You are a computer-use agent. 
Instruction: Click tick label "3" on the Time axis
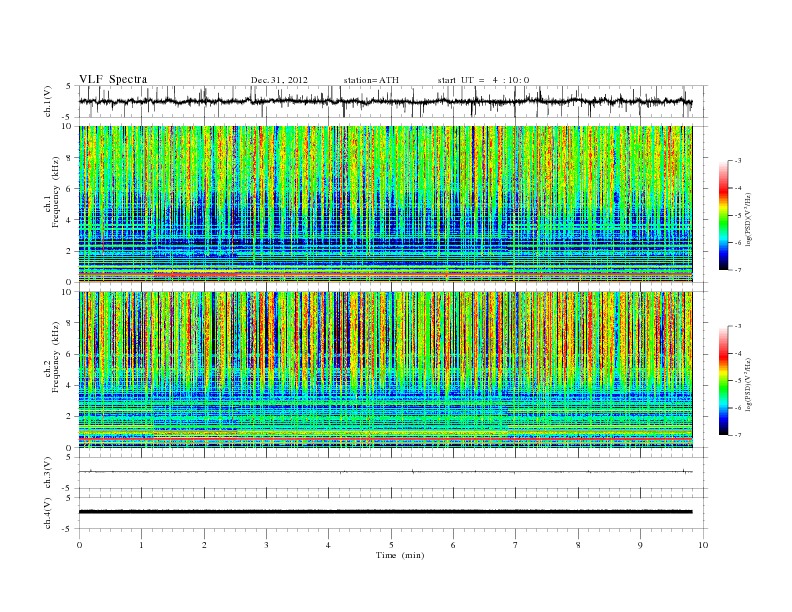[x=266, y=545]
